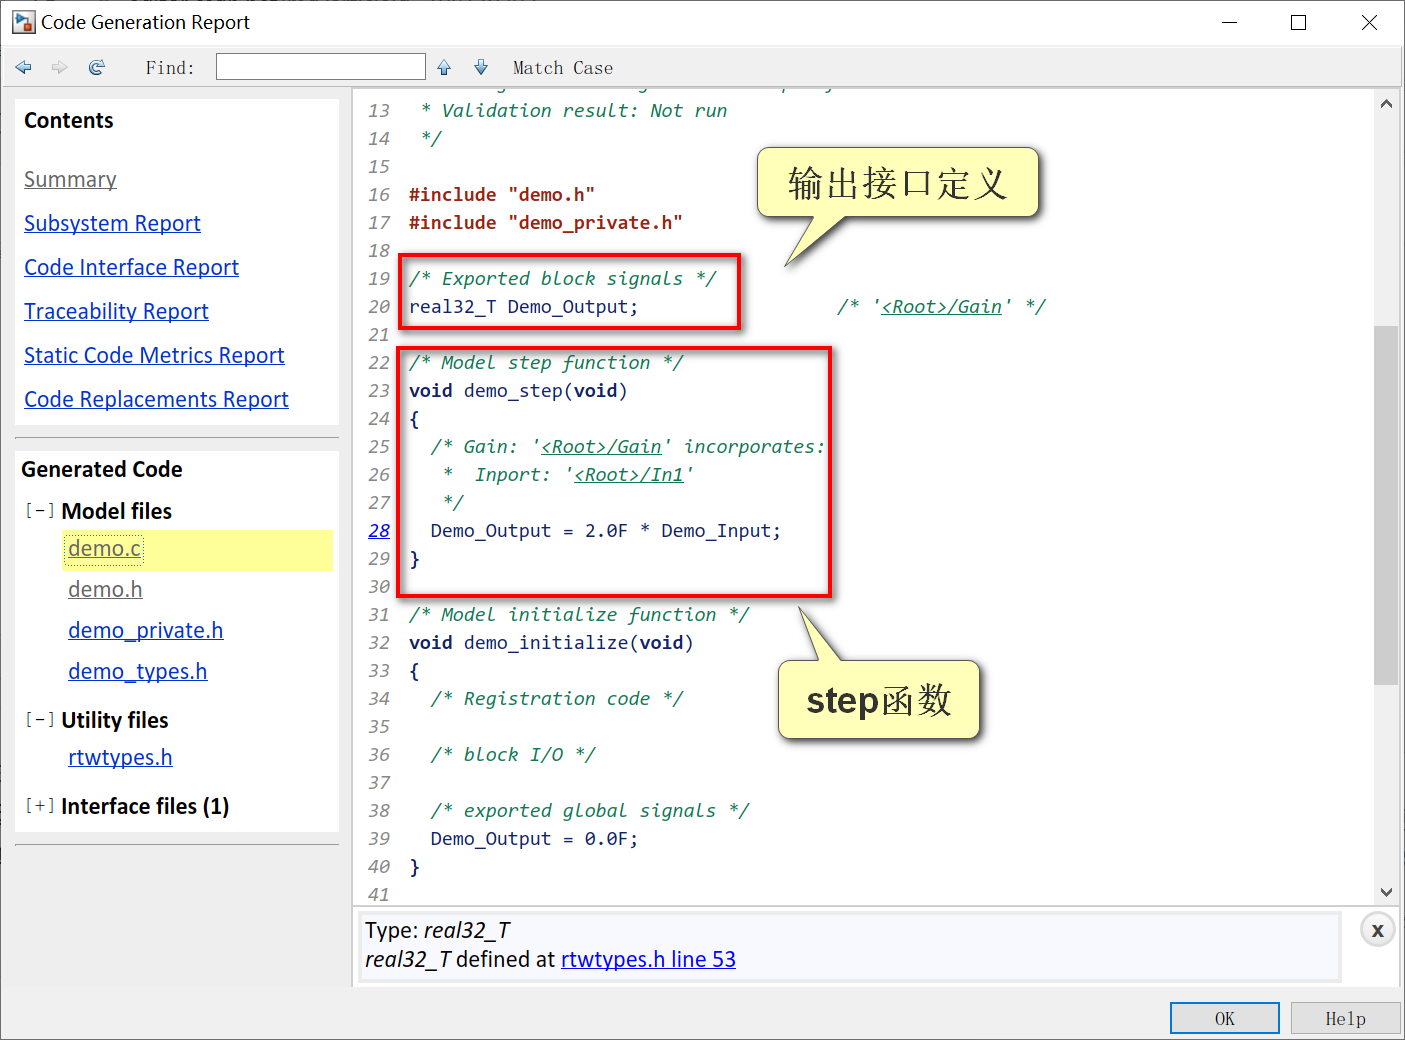Select demo.c in Model files
1405x1040 pixels.
coord(105,549)
